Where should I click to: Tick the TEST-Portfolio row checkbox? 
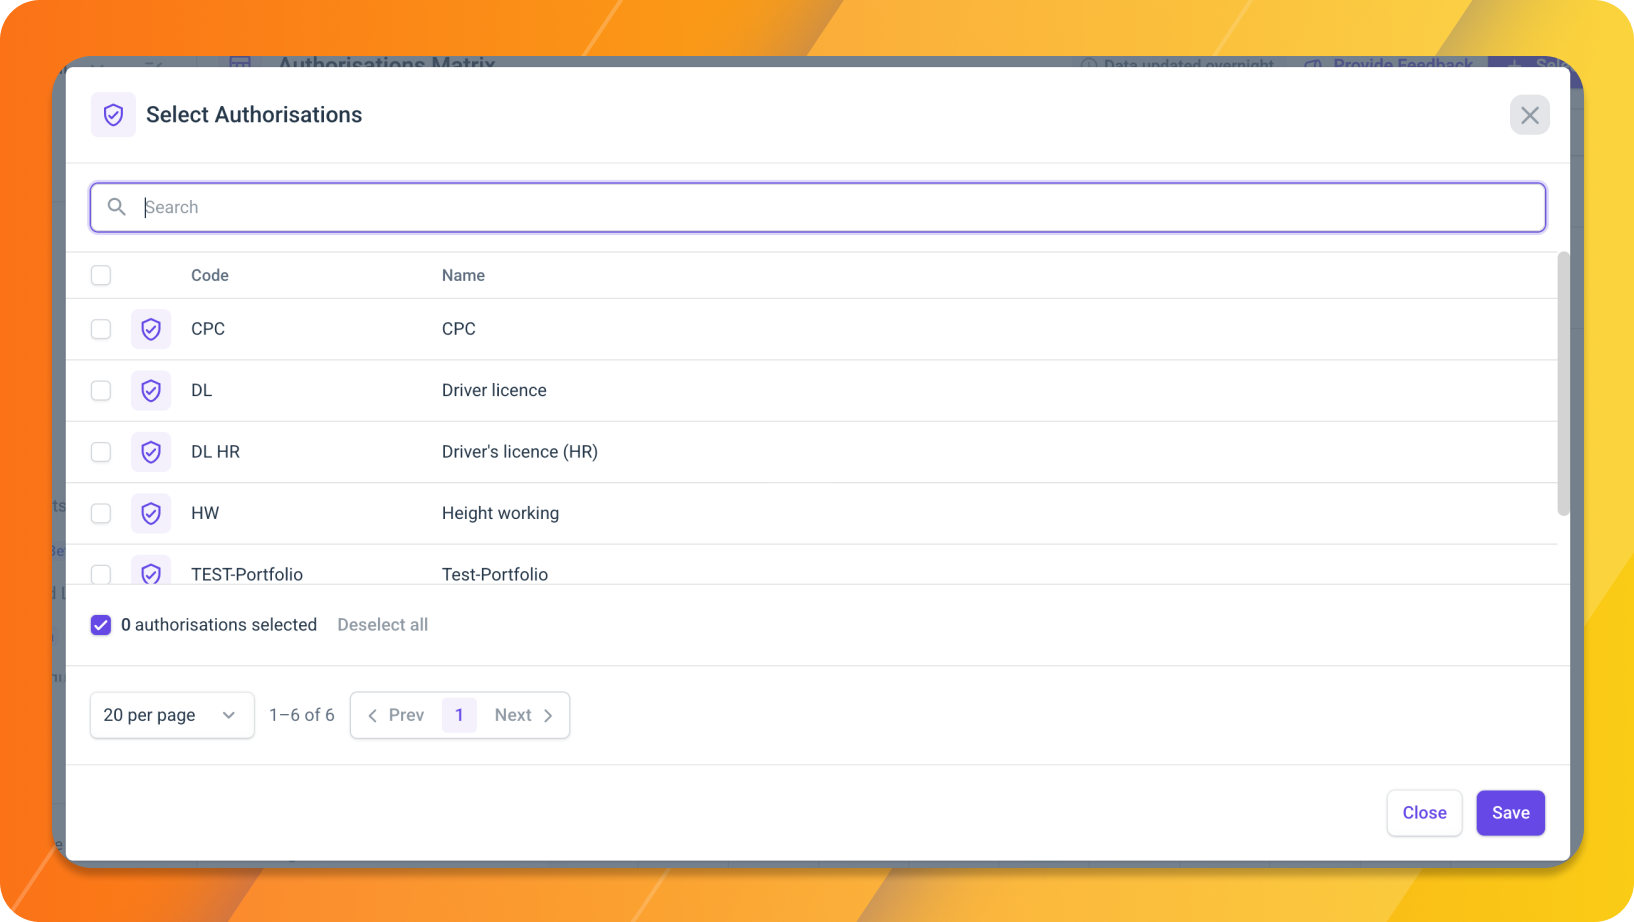101,574
